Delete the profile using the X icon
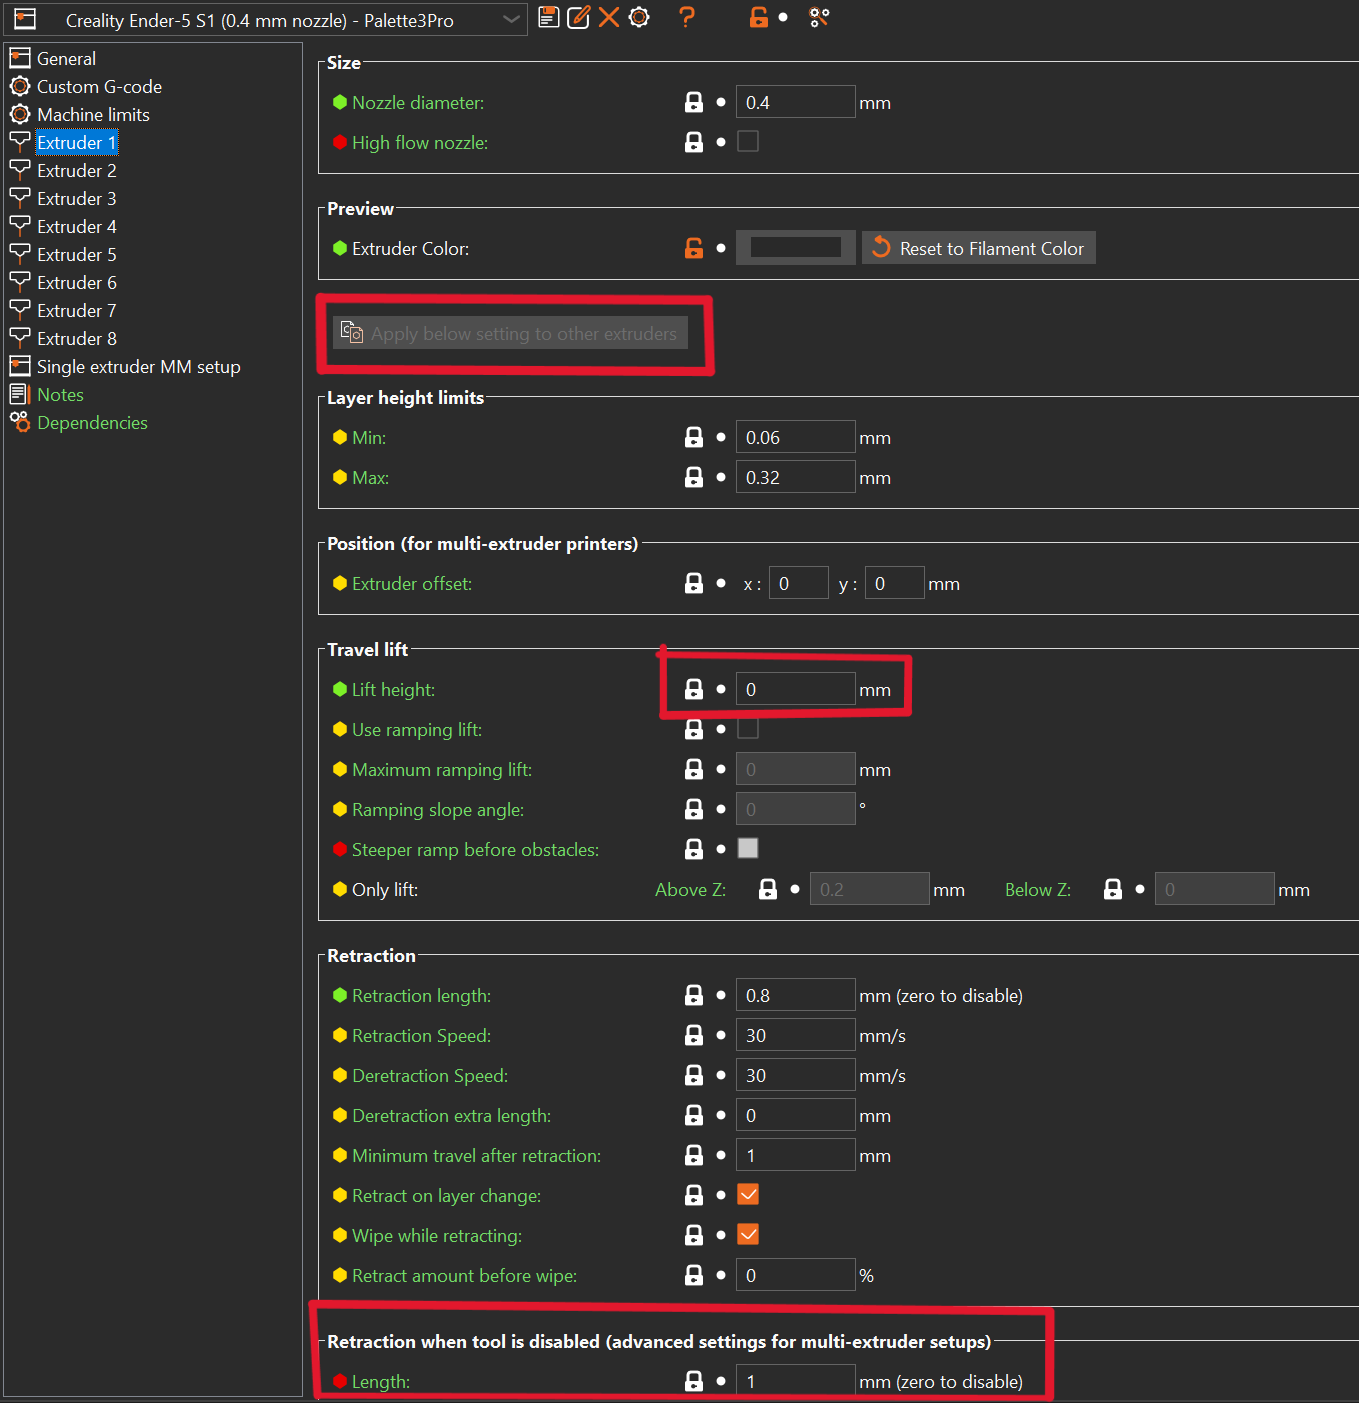This screenshot has height=1403, width=1359. pyautogui.click(x=609, y=17)
